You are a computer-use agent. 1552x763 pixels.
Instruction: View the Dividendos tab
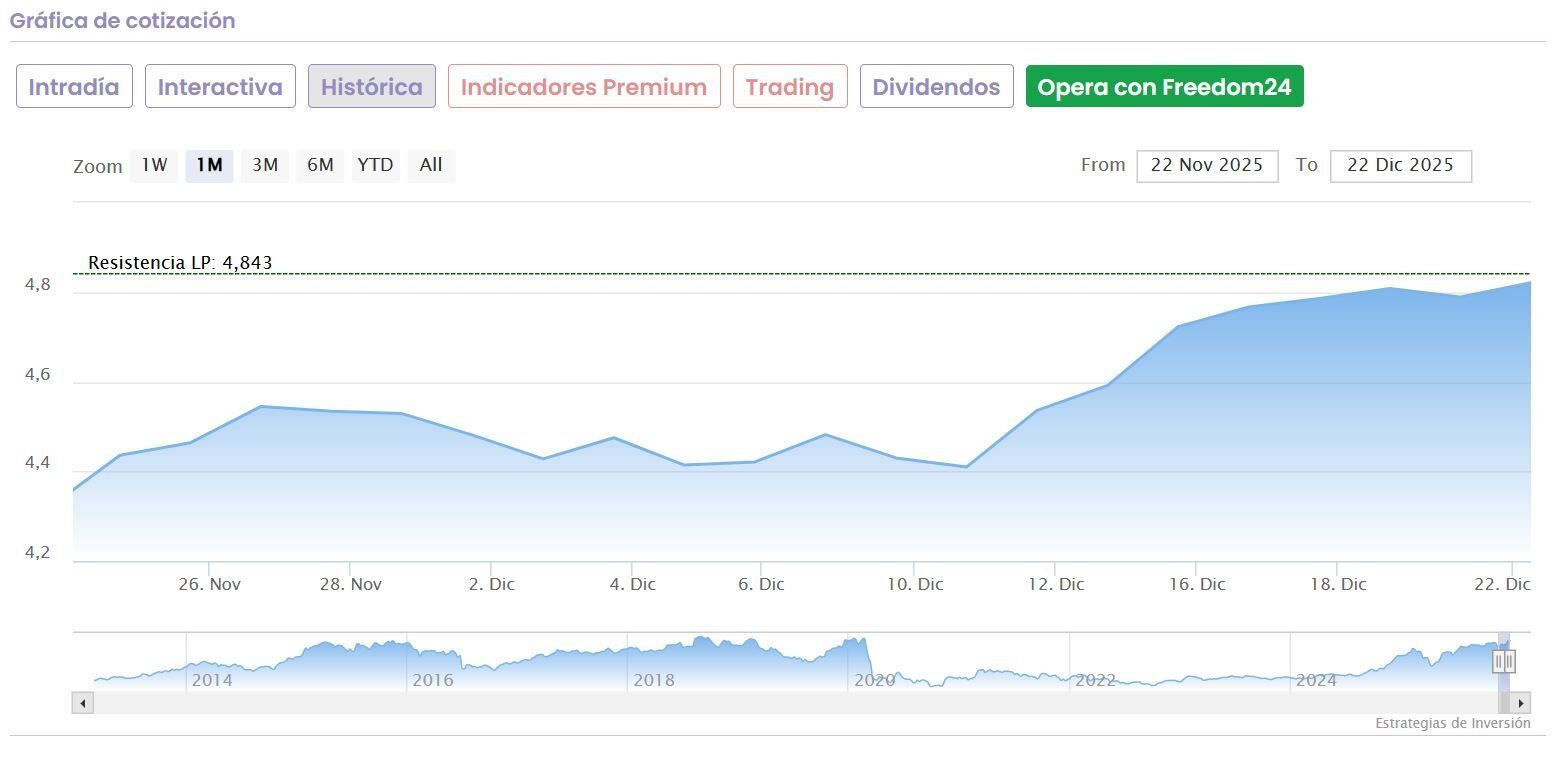tap(936, 87)
